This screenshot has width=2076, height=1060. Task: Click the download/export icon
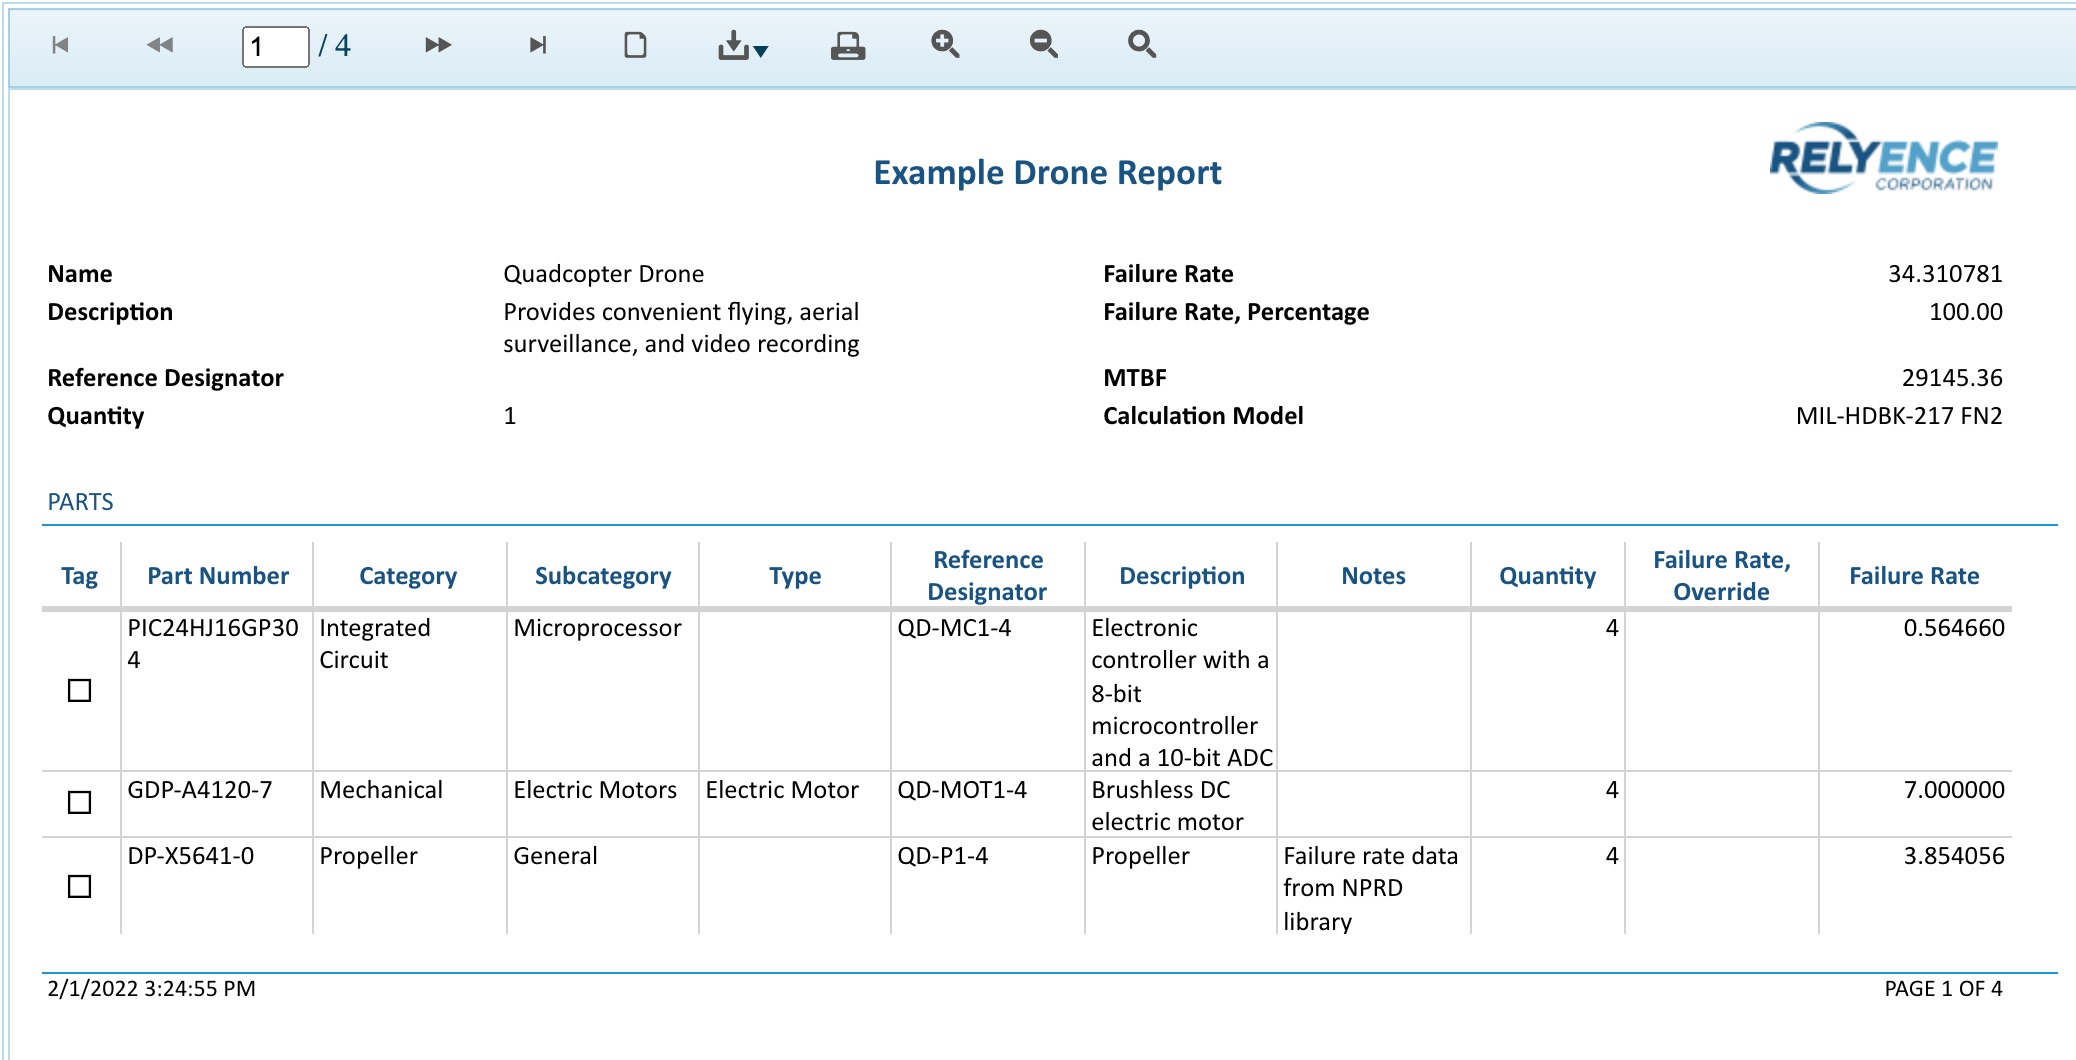click(x=731, y=45)
